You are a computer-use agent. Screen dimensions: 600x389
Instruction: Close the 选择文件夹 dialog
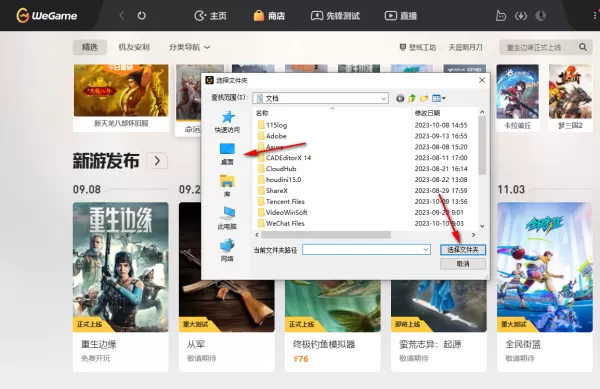482,80
